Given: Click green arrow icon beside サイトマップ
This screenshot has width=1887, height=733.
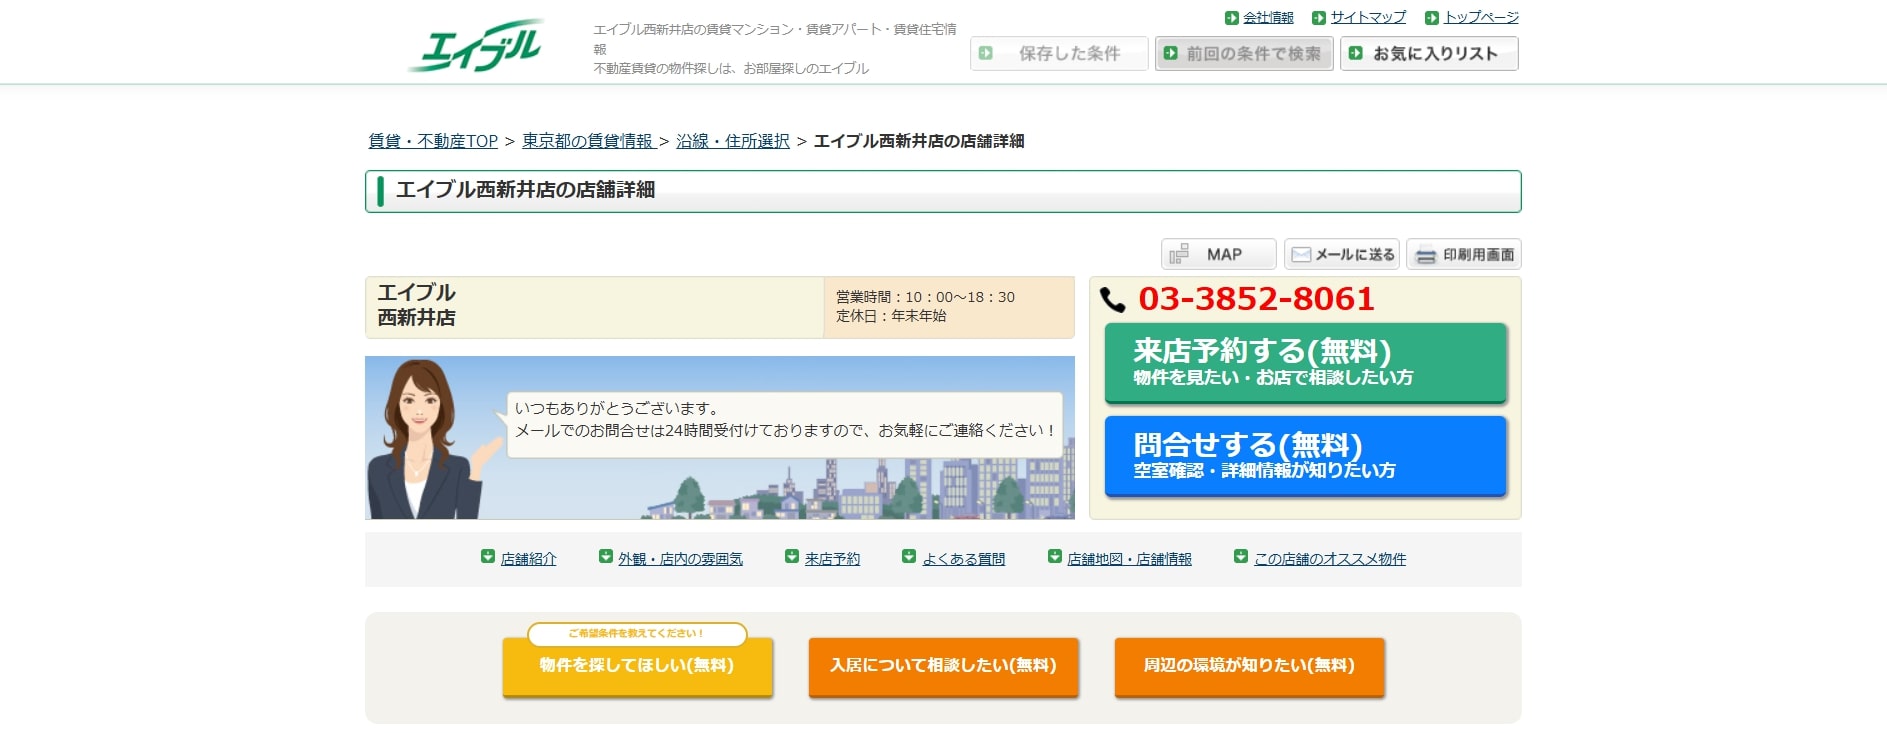Looking at the screenshot, I should (x=1319, y=18).
